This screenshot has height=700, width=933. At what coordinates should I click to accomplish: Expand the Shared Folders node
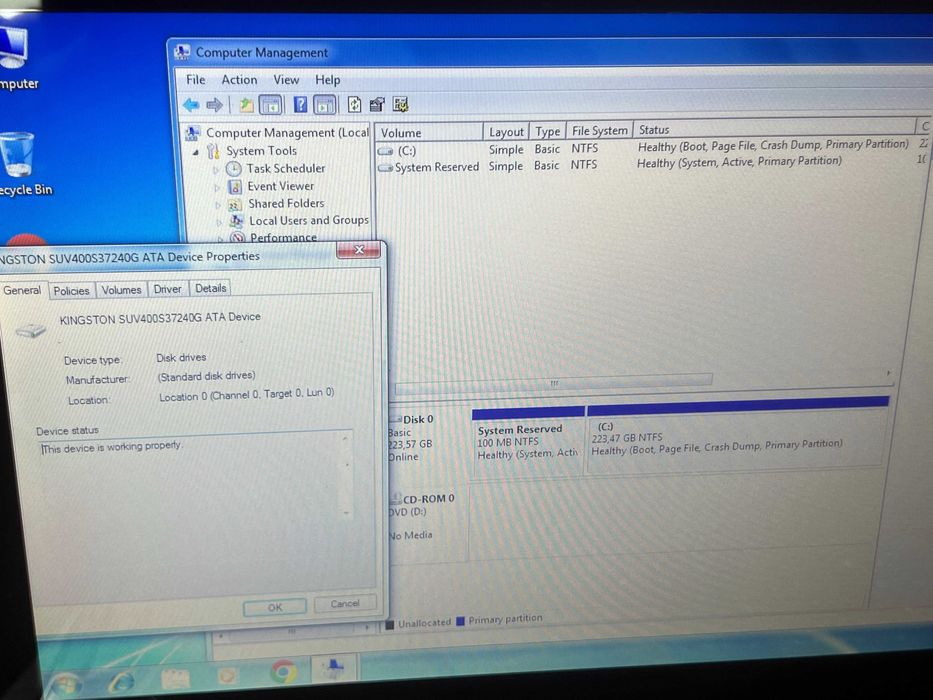[218, 205]
